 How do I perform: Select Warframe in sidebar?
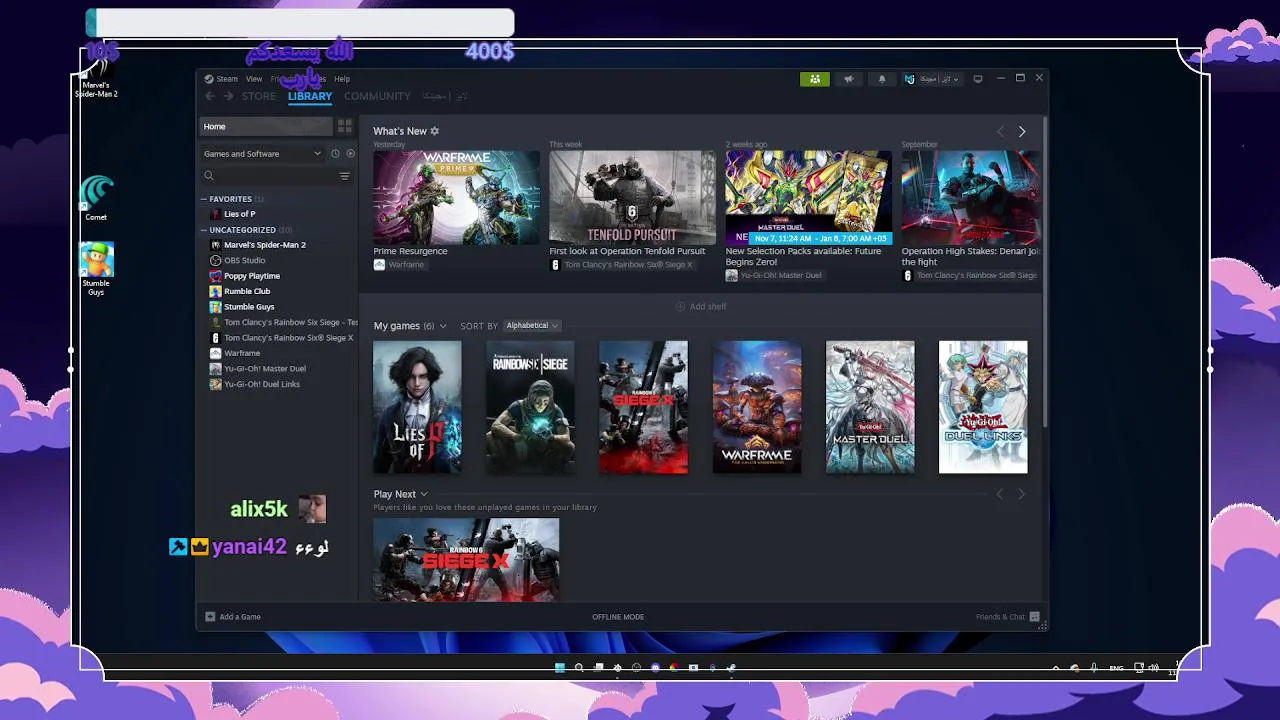[x=242, y=353]
